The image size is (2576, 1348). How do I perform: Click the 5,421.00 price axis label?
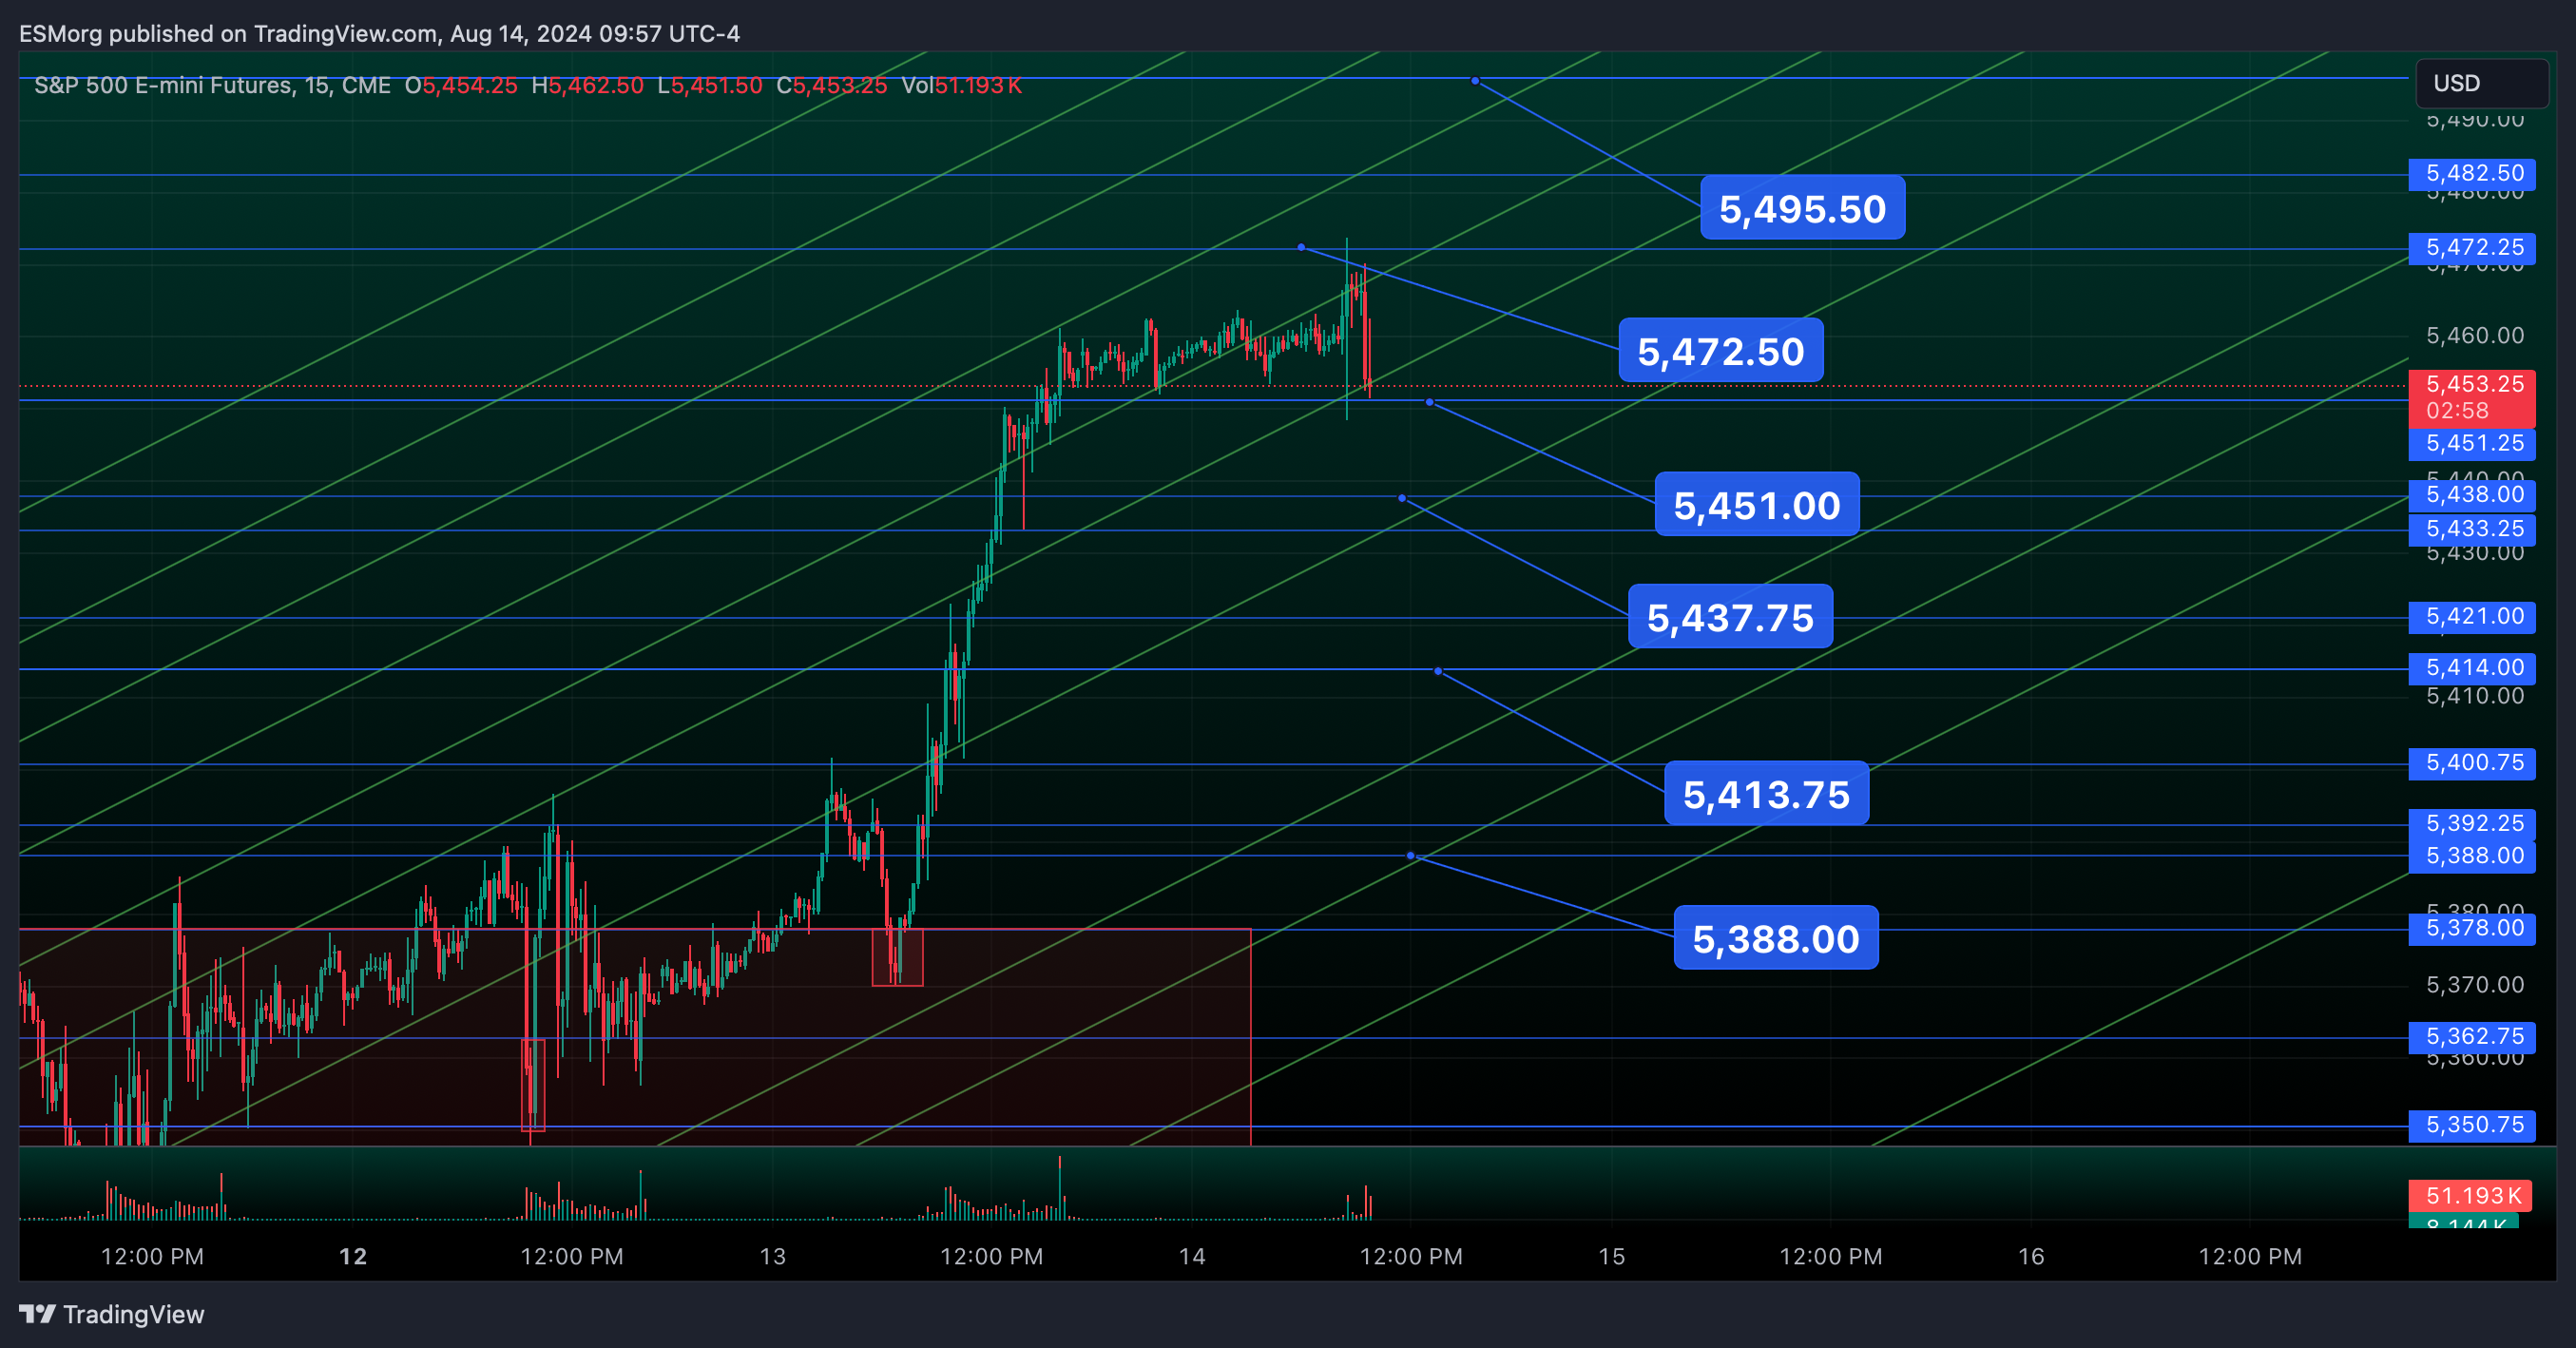tap(2472, 616)
